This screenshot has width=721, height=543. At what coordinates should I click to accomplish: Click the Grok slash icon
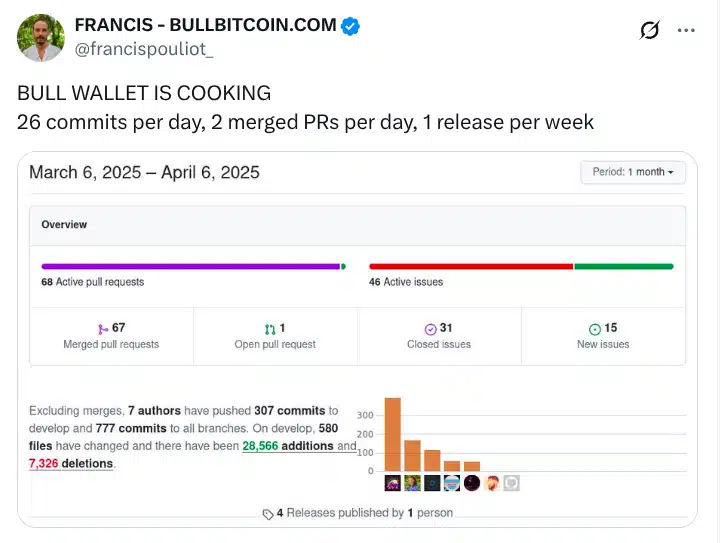pos(649,30)
